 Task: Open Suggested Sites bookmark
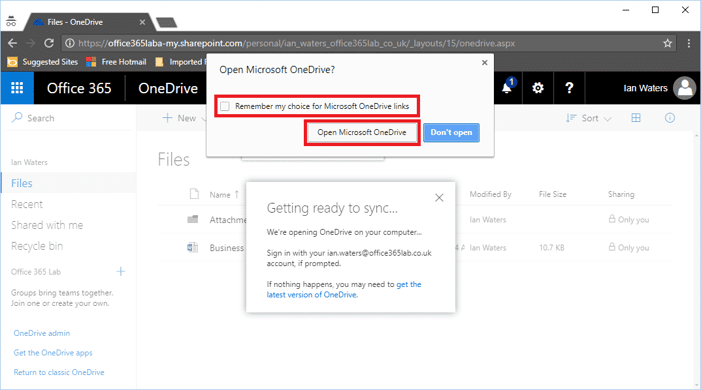[x=42, y=62]
